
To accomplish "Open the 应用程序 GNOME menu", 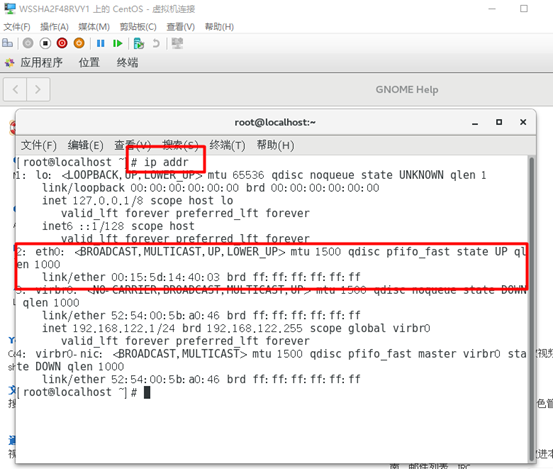I will [41, 63].
